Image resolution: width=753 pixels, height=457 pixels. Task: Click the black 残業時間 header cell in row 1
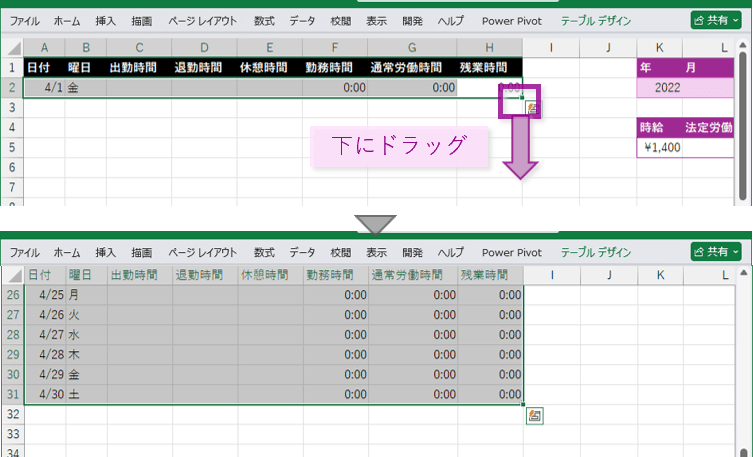(489, 67)
